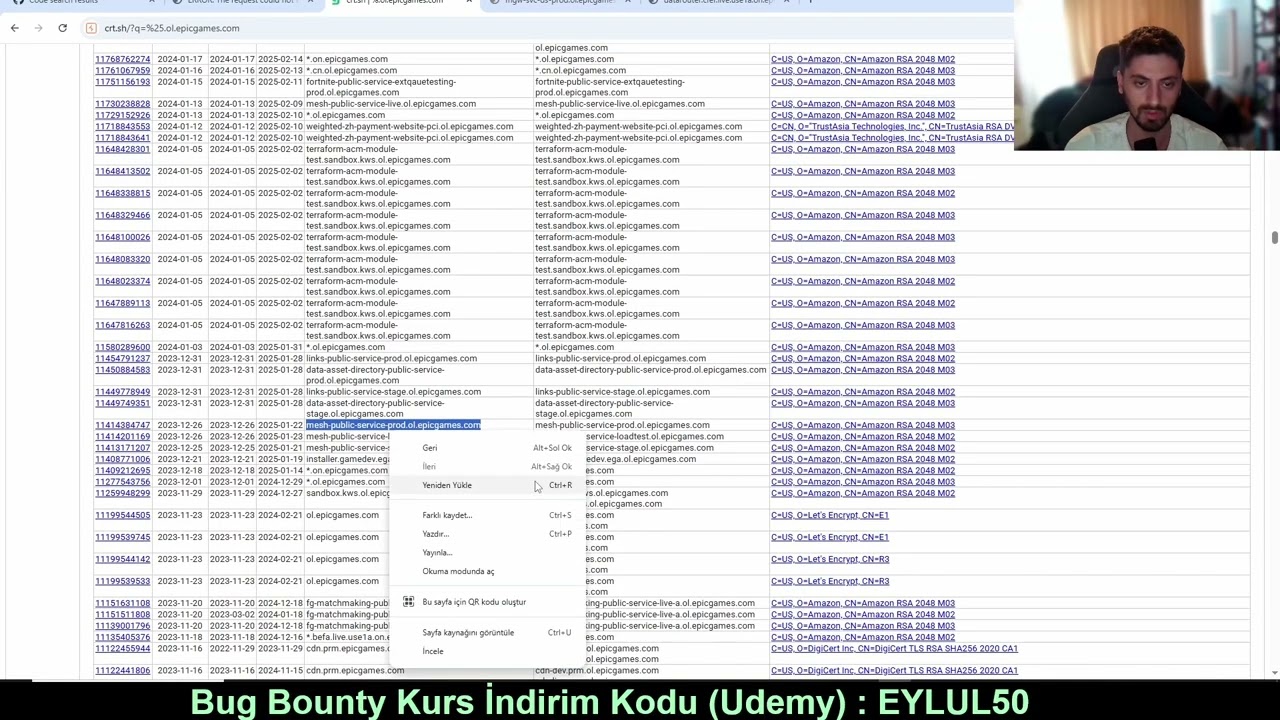Open certificate ID 11718843553

[x=123, y=127]
